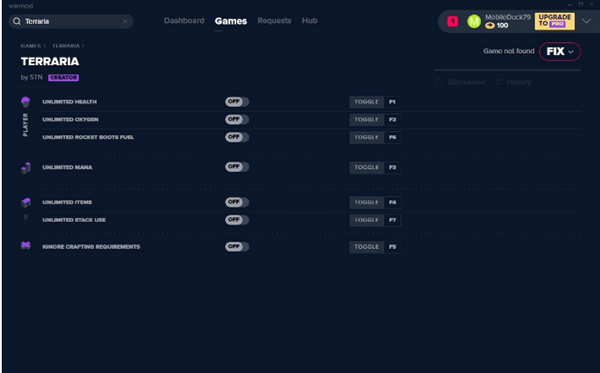Screen dimensions: 600x373
Task: Open the Requests tab
Action: (274, 21)
